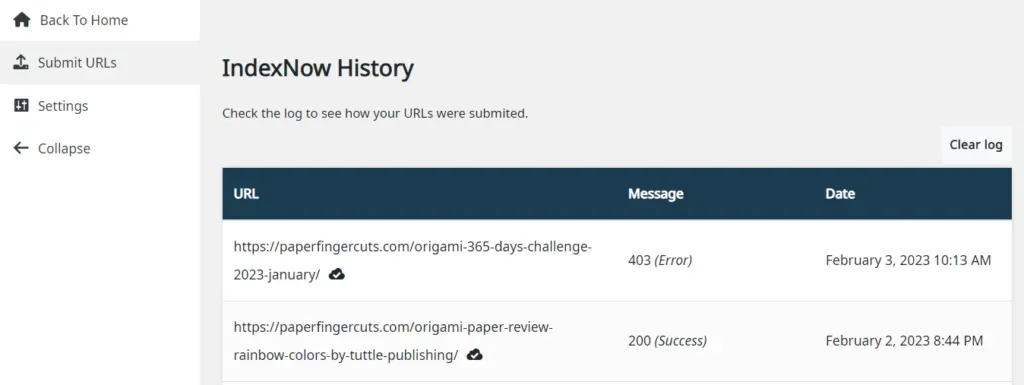Click cloud icon after tuttle-publishing URL

click(475, 355)
